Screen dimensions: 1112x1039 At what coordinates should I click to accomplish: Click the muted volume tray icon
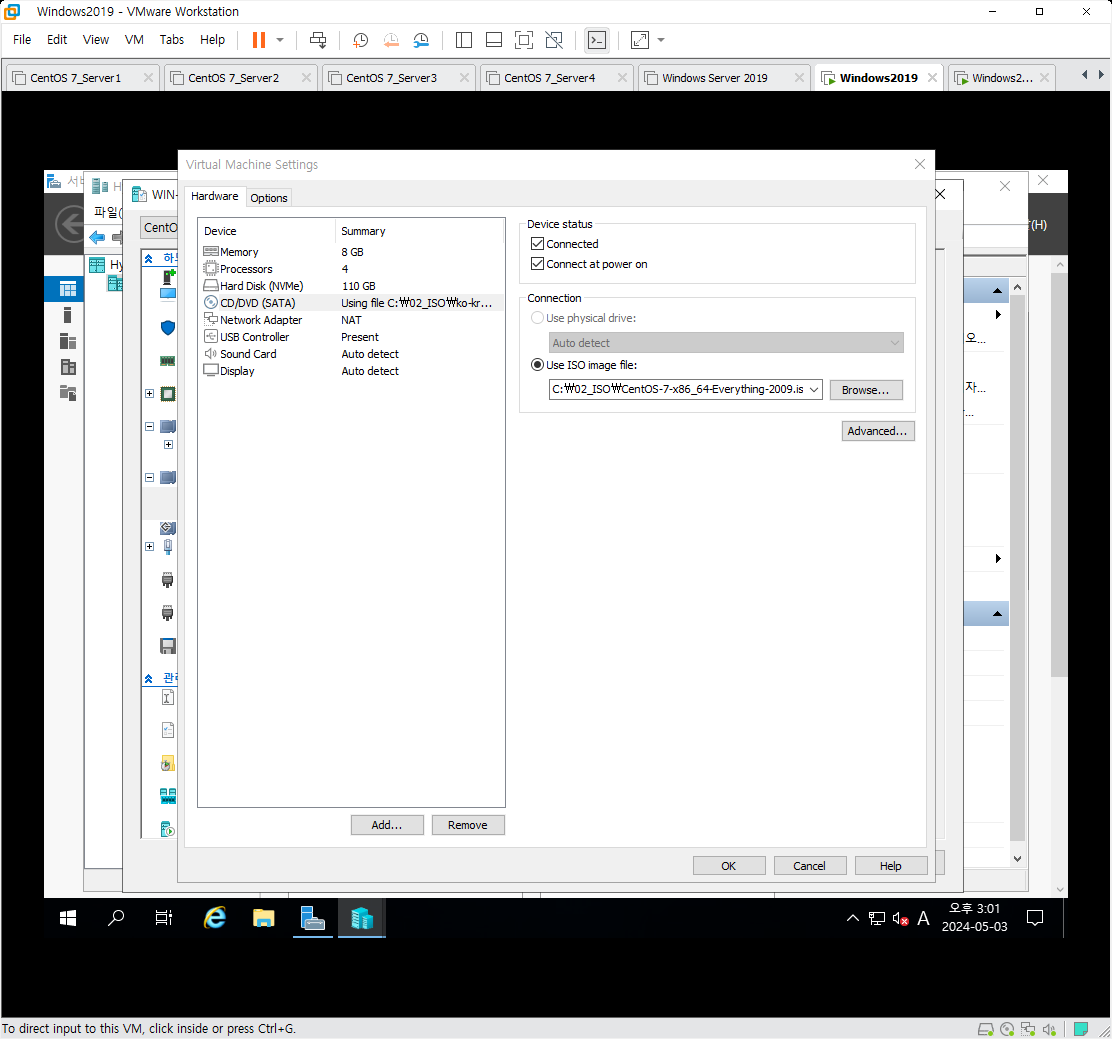pos(900,919)
